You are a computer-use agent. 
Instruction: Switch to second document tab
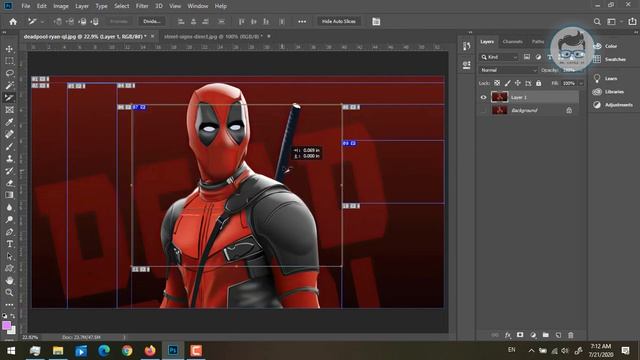pos(213,36)
